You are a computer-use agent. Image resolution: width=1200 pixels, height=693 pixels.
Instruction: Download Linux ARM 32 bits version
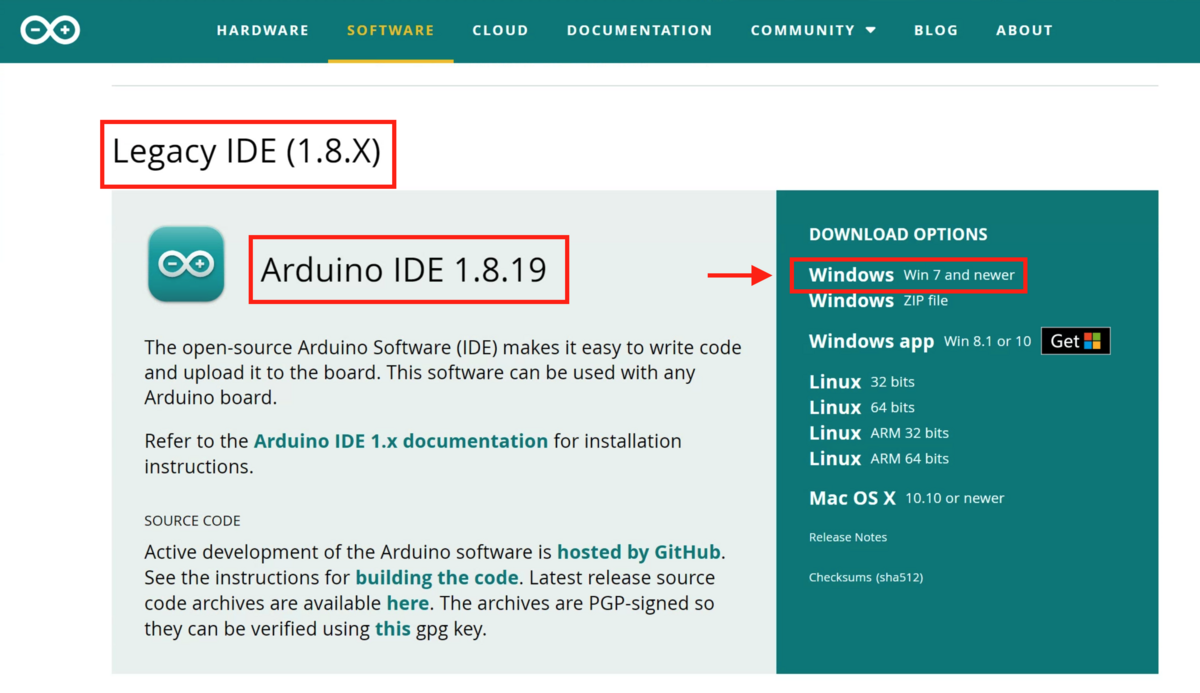[x=878, y=433]
